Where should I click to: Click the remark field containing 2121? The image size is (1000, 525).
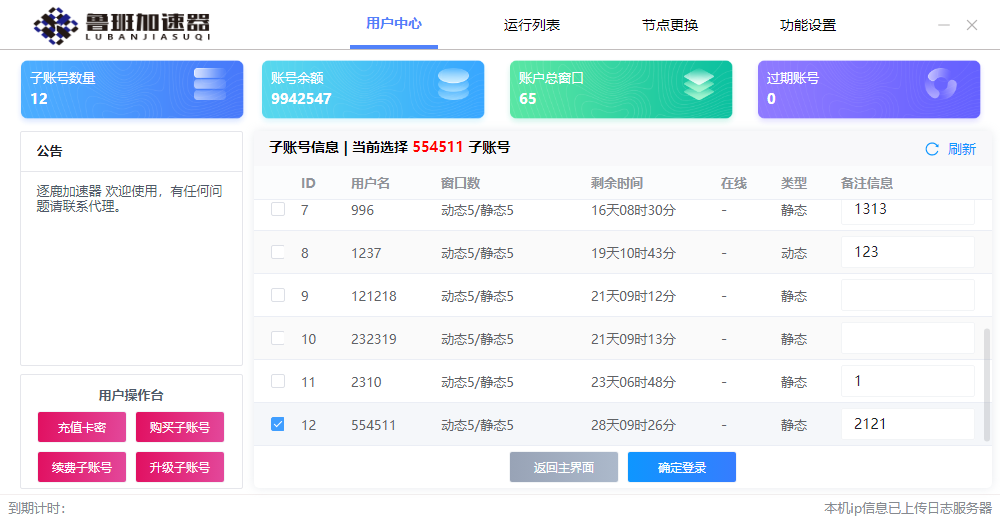click(907, 424)
